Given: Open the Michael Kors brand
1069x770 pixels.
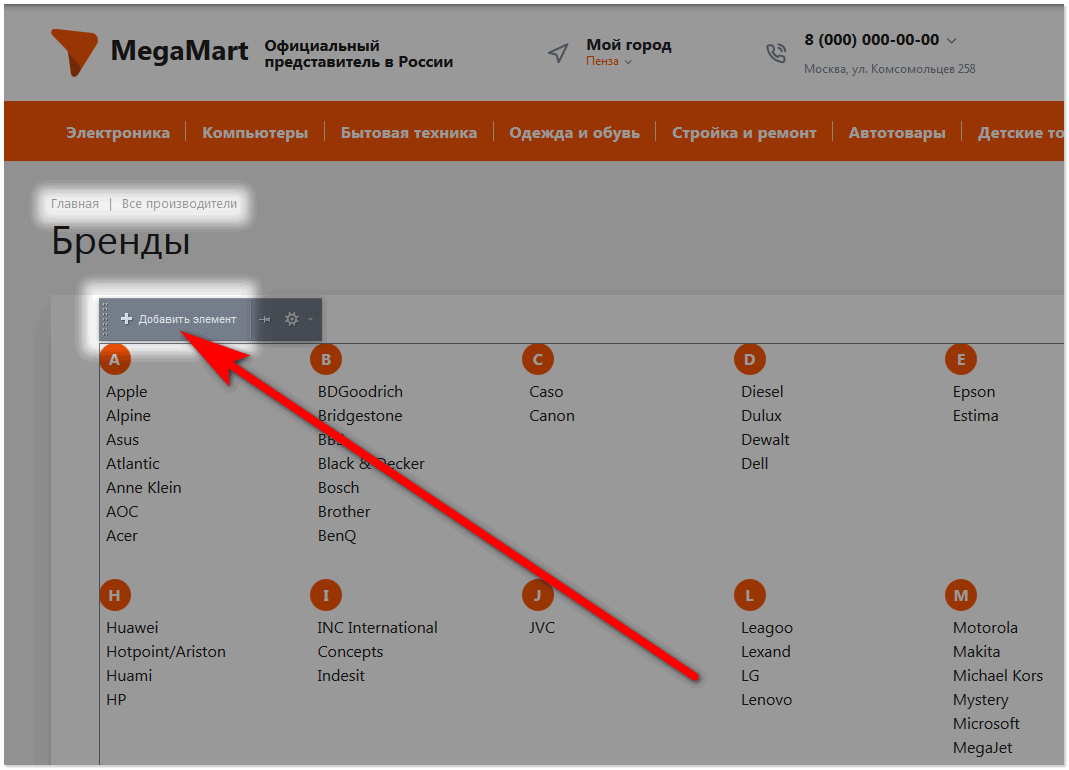Looking at the screenshot, I should pos(997,675).
